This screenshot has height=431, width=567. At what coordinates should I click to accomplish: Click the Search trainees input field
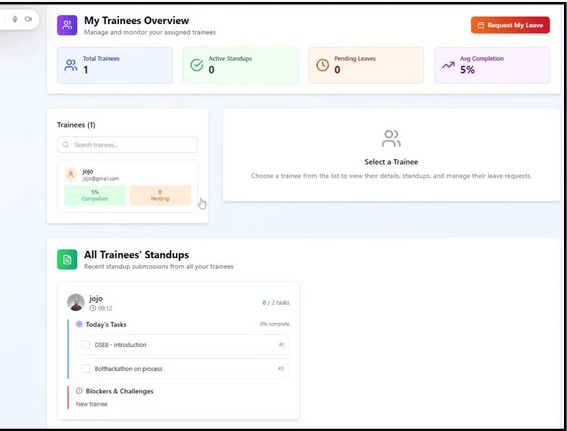[127, 145]
